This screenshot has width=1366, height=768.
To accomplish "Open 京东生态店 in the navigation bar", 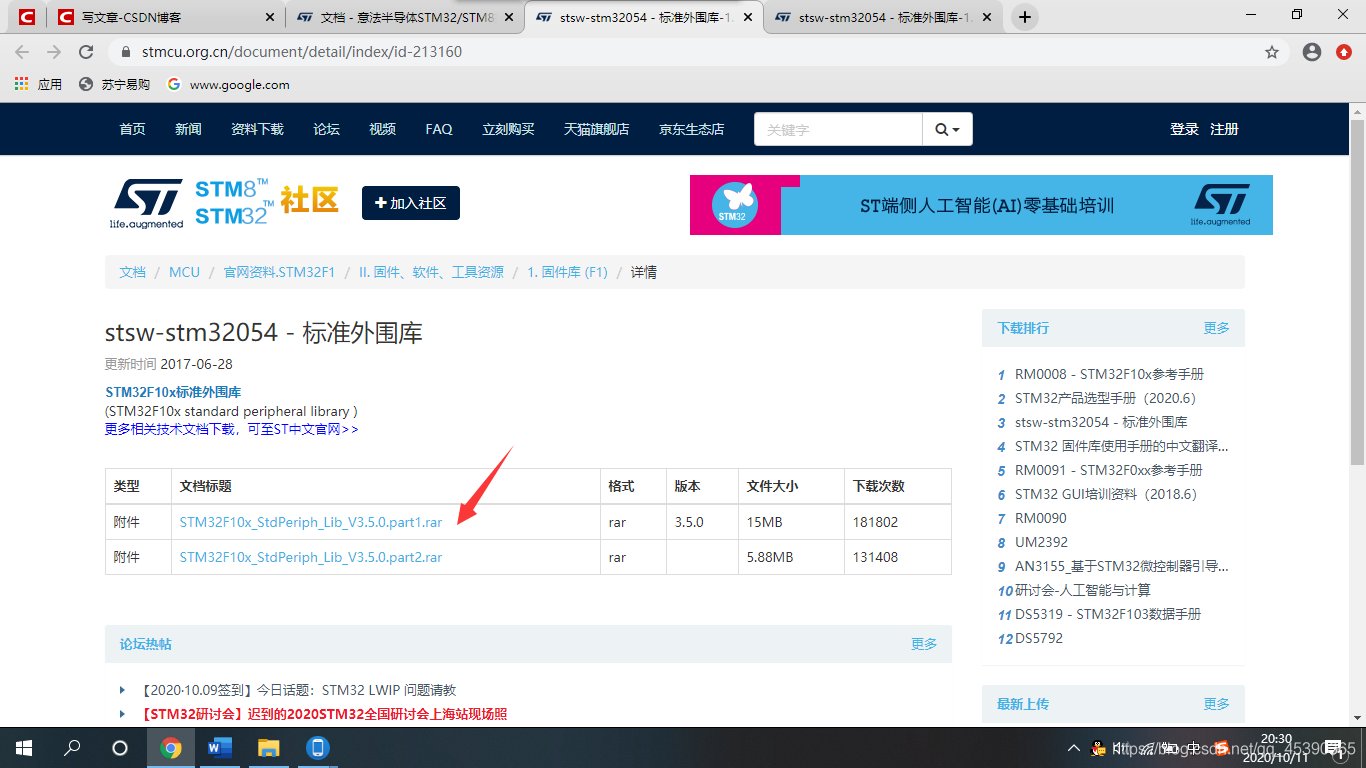I will [691, 129].
